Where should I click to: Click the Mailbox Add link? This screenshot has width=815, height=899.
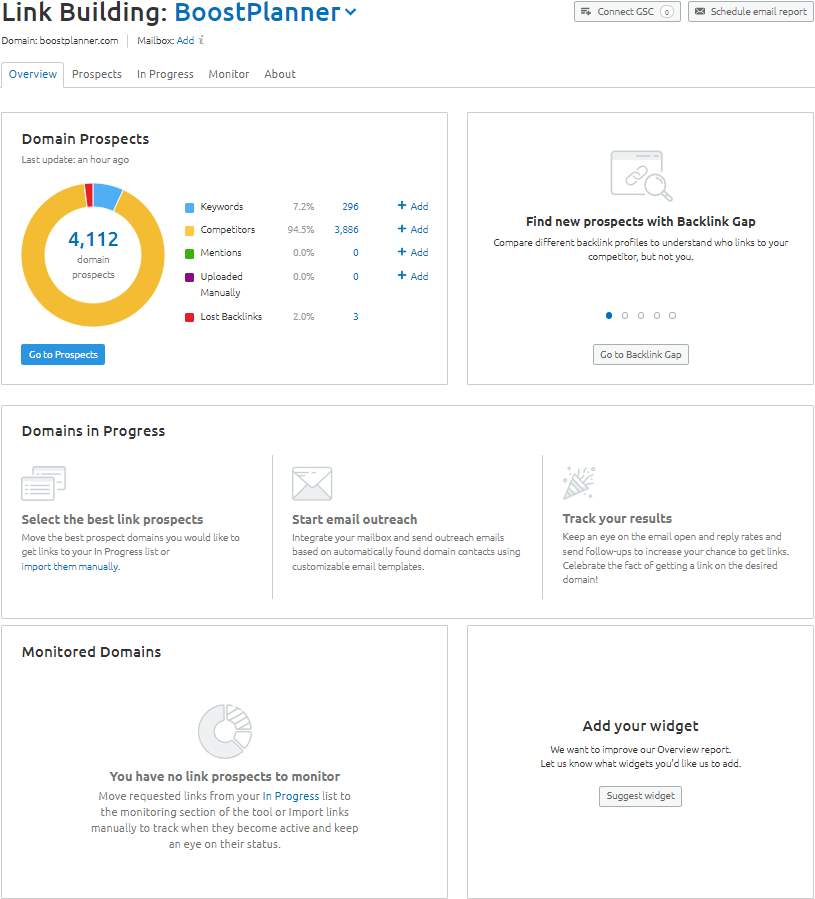click(185, 41)
